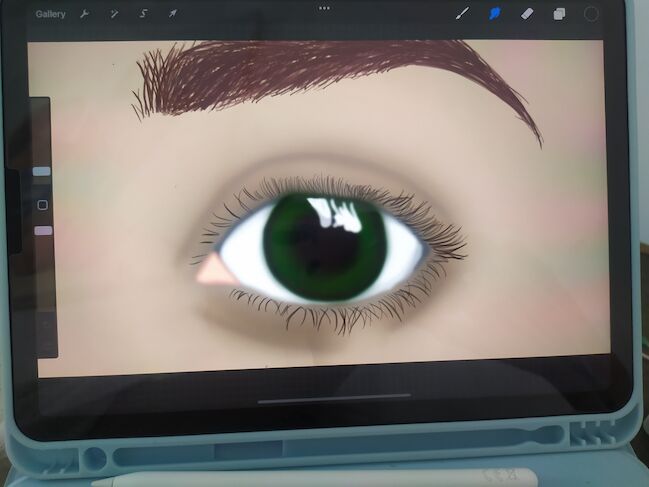Tap the square modify button in sidebar
The height and width of the screenshot is (487, 649).
tap(43, 205)
